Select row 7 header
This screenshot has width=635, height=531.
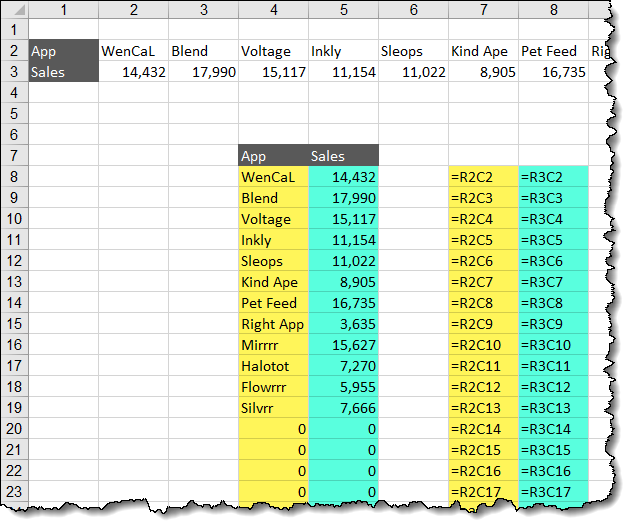(x=14, y=156)
